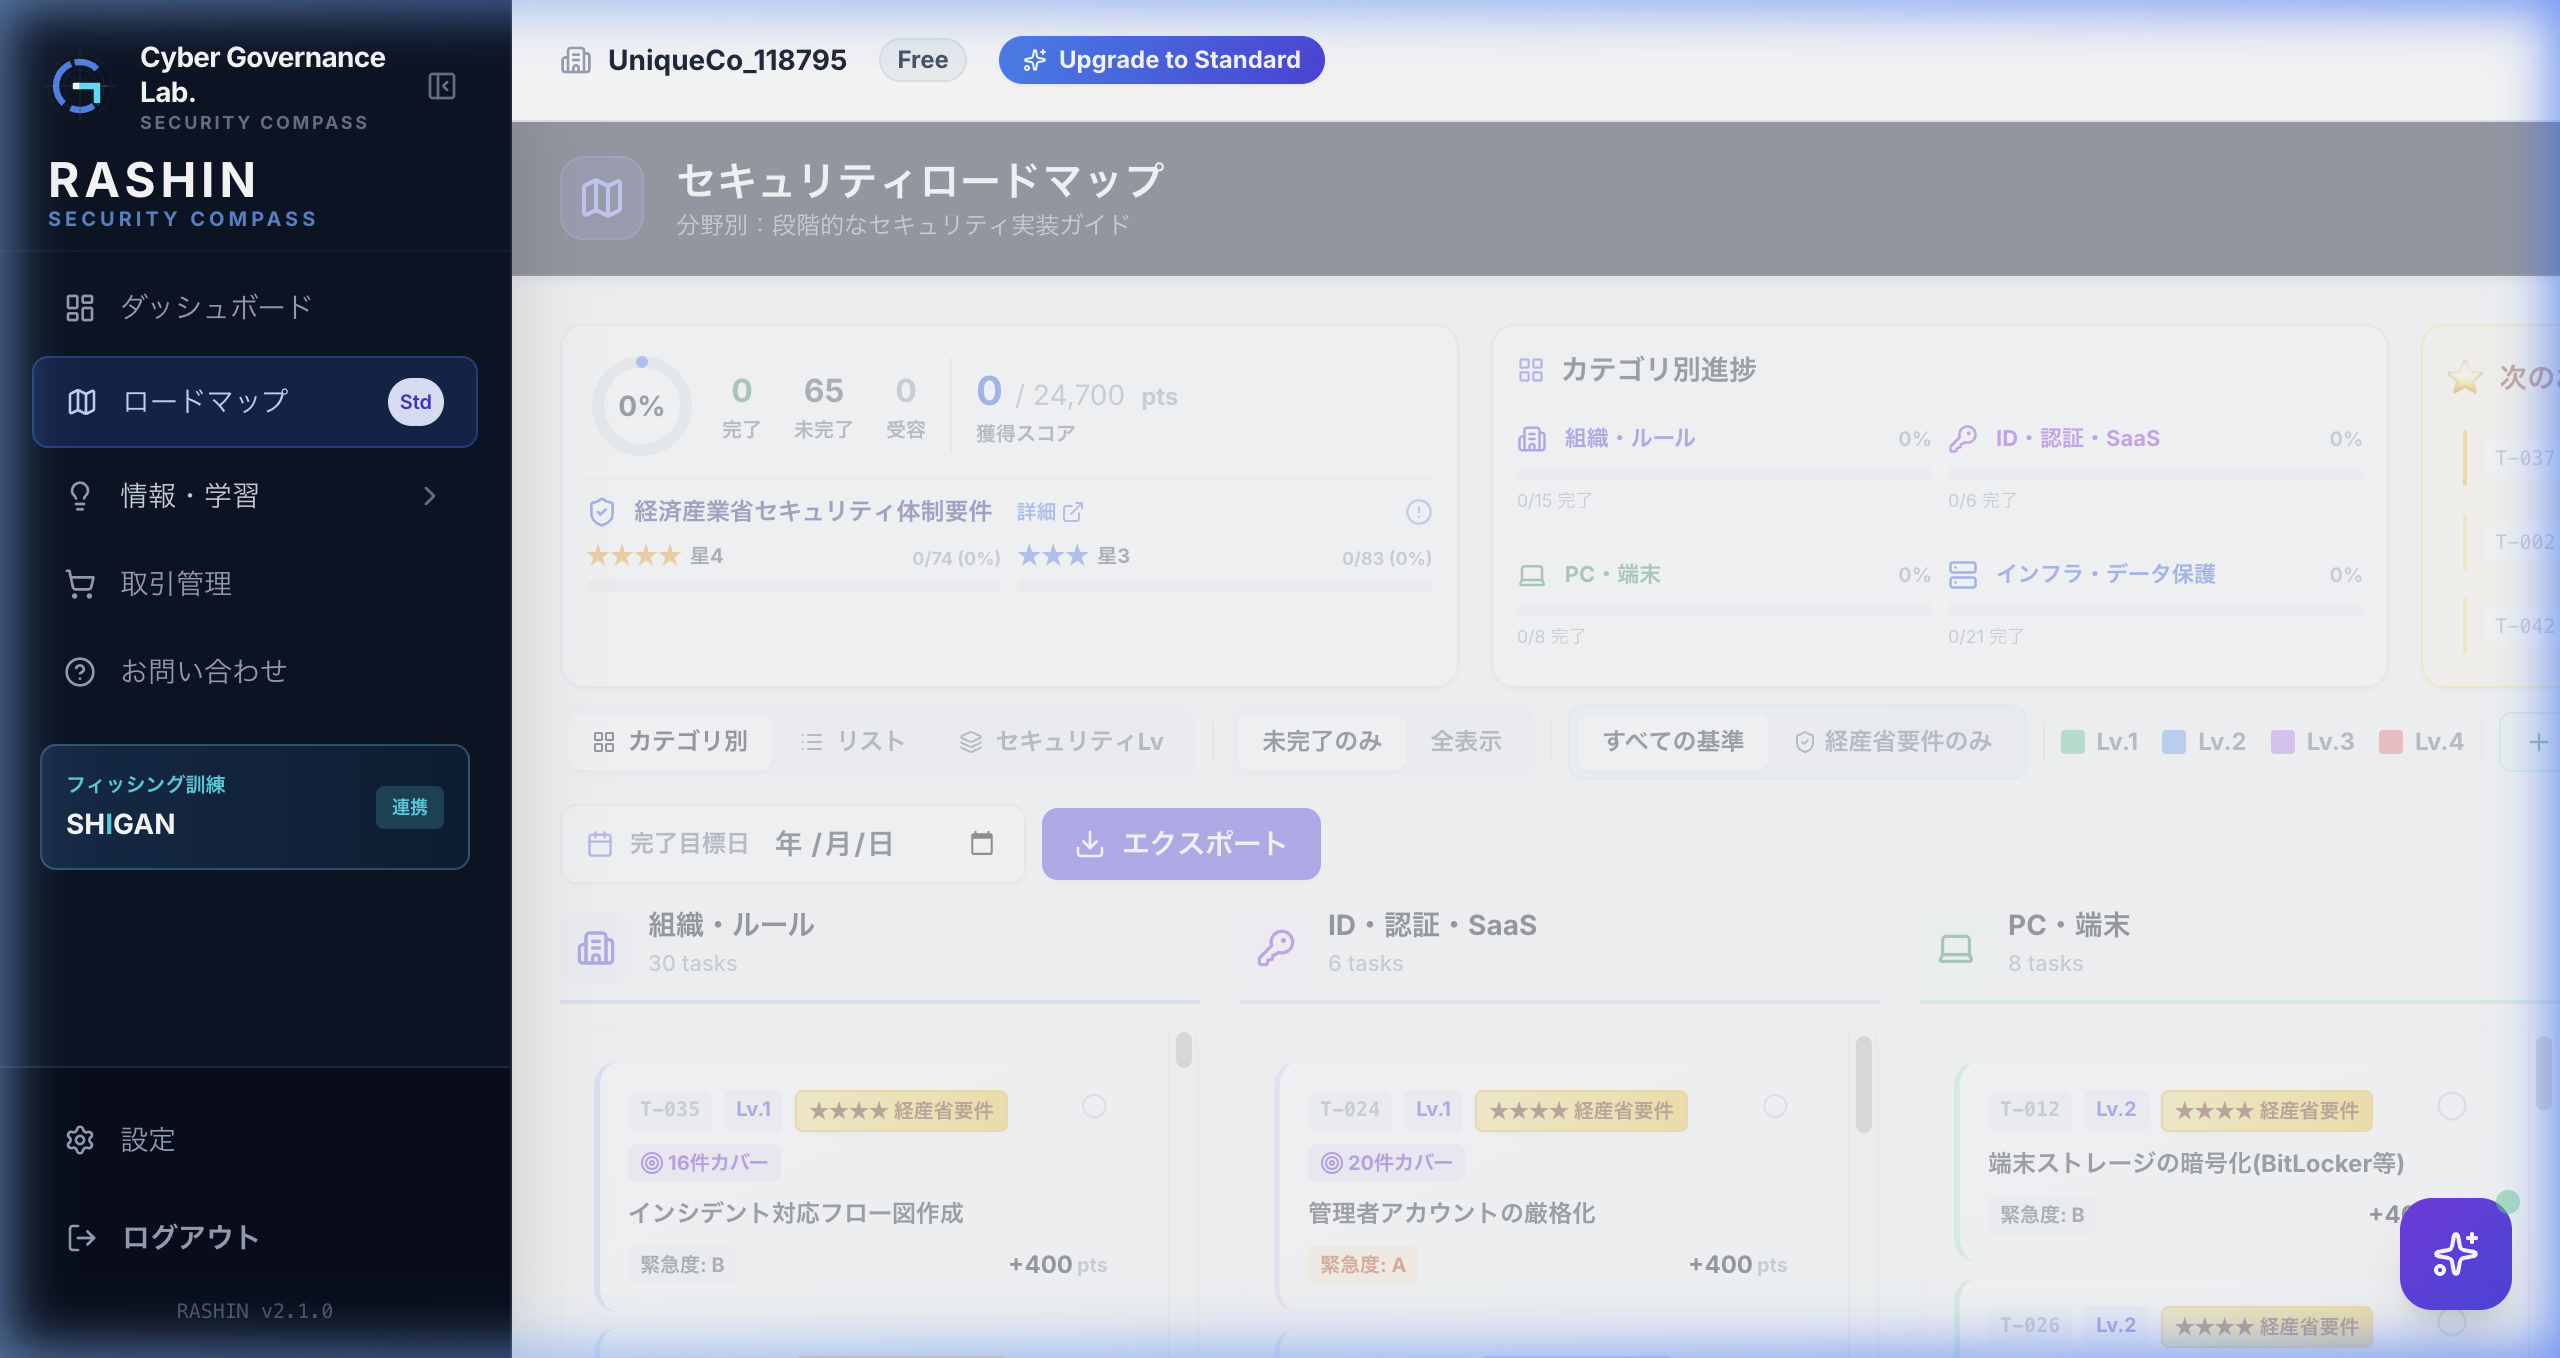Open the AI assistant sparkle button
The height and width of the screenshot is (1358, 2560).
coord(2455,1254)
